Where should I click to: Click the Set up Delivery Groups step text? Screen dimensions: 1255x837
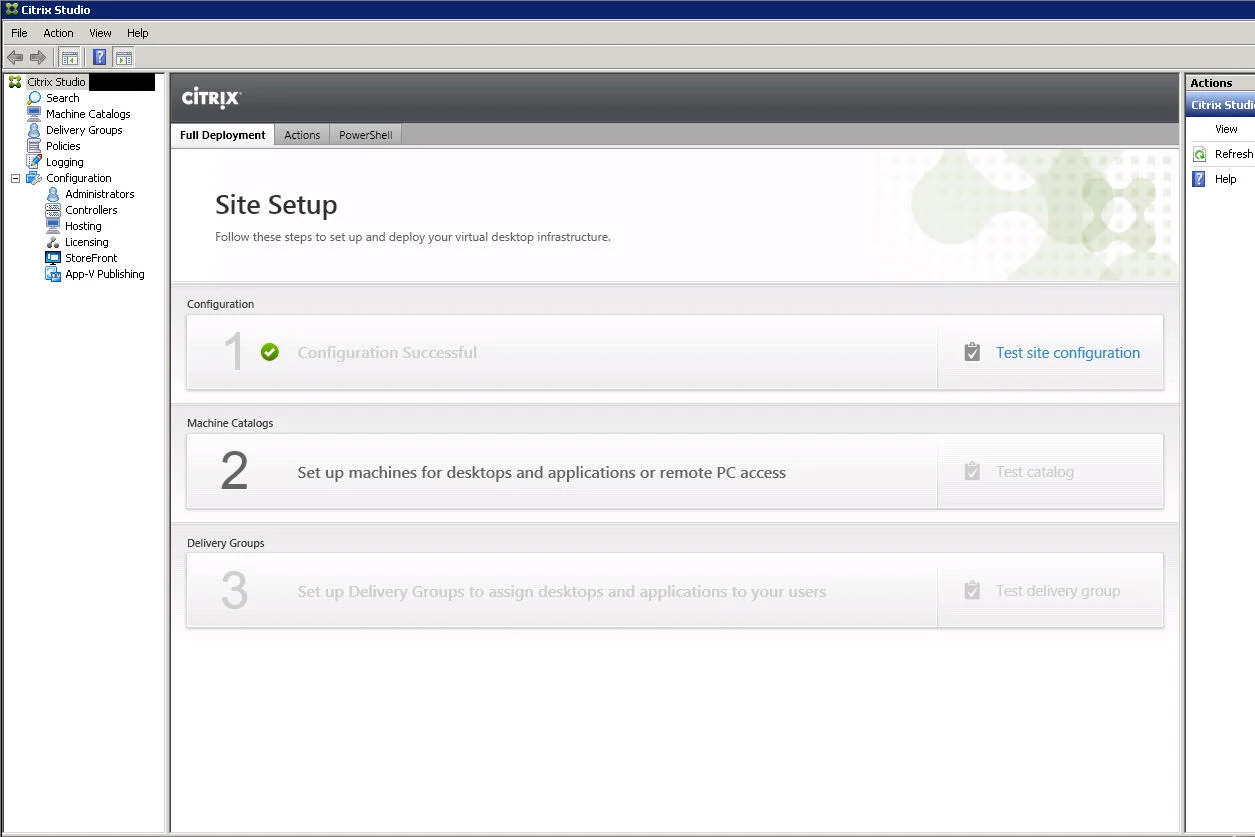562,591
